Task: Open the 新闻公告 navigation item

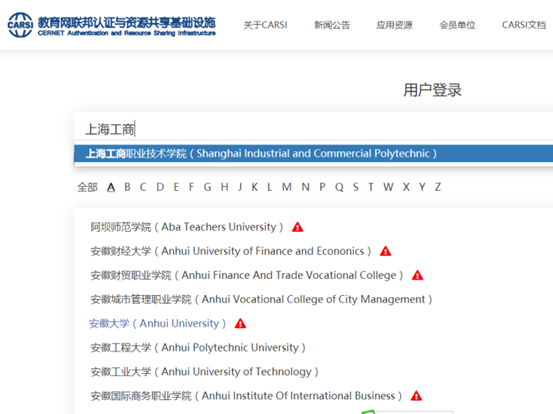Action: [x=332, y=25]
